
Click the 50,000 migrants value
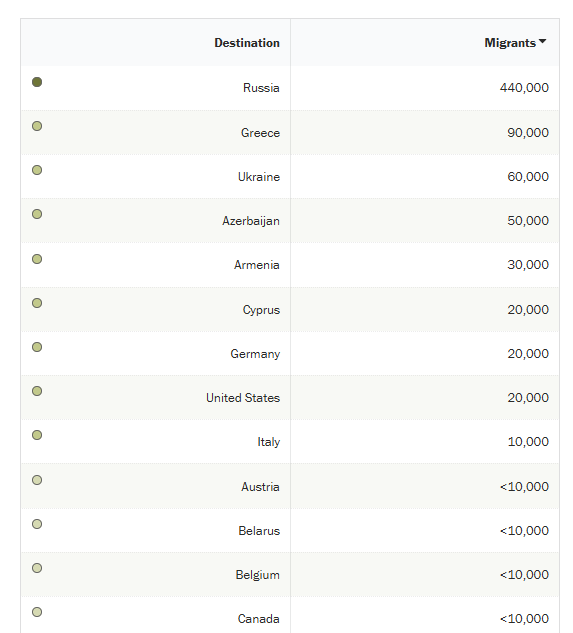[x=528, y=220]
